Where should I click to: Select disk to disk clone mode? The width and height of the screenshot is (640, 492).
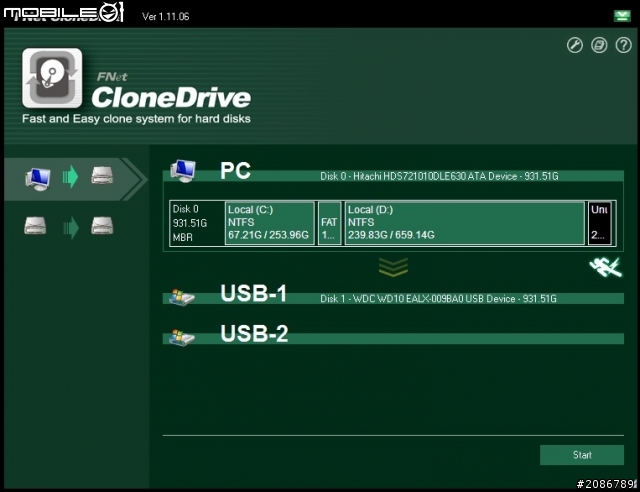click(69, 227)
